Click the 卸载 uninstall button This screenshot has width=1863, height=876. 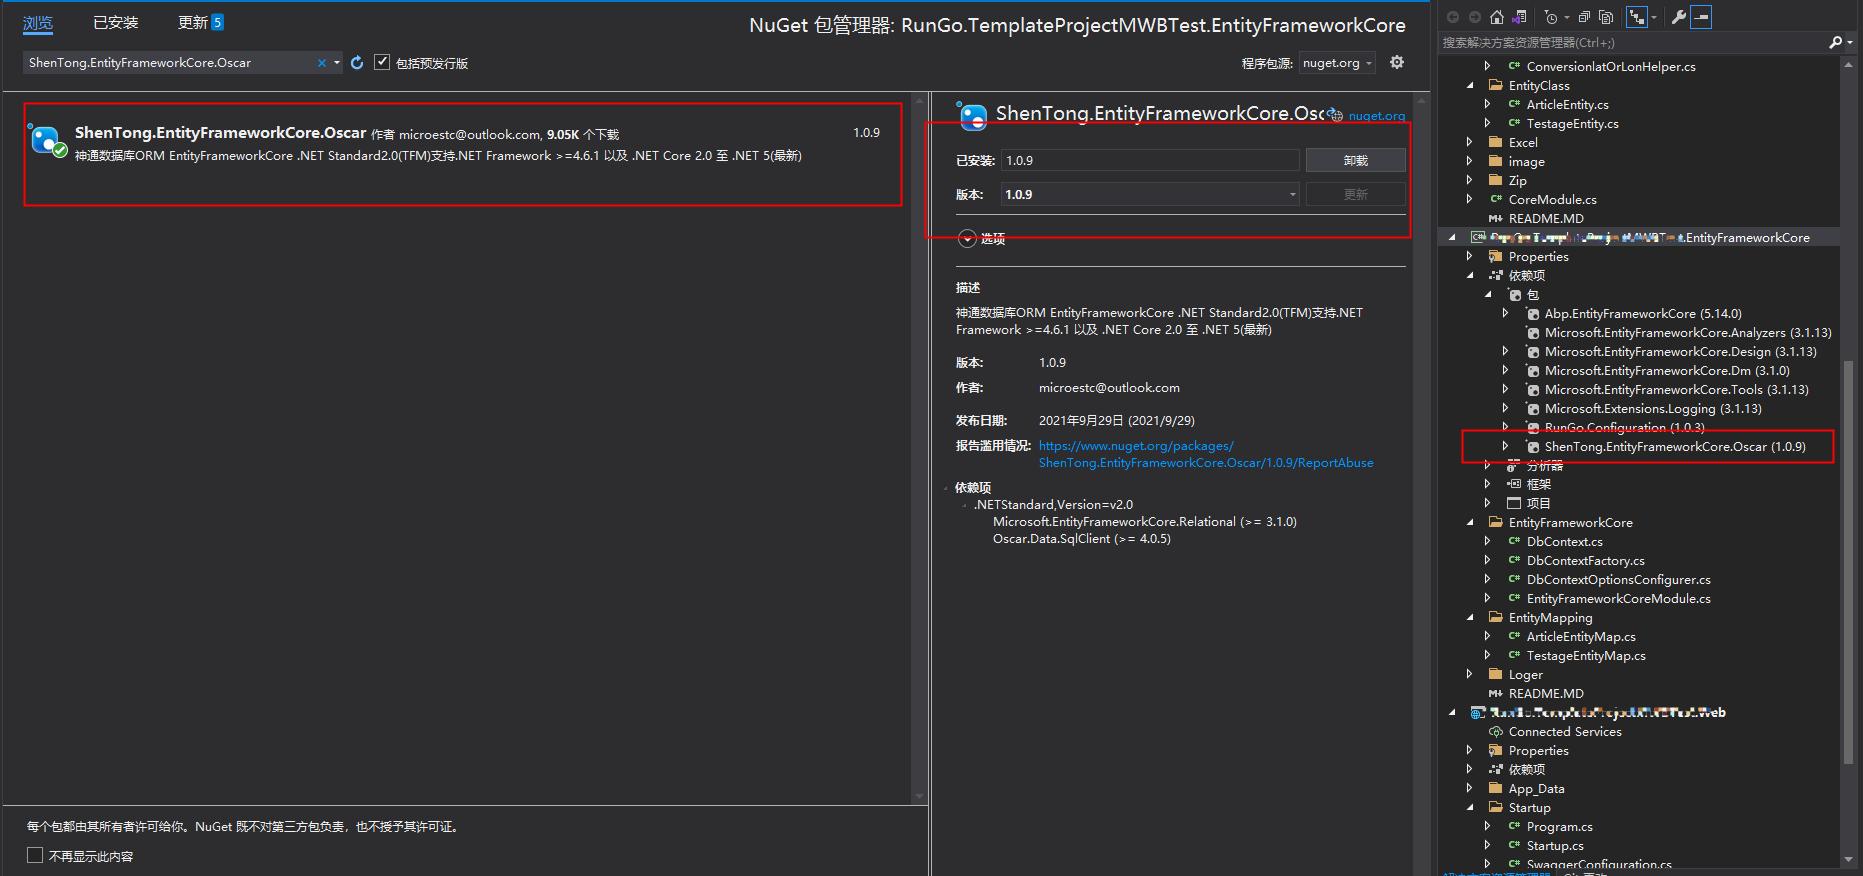1355,160
